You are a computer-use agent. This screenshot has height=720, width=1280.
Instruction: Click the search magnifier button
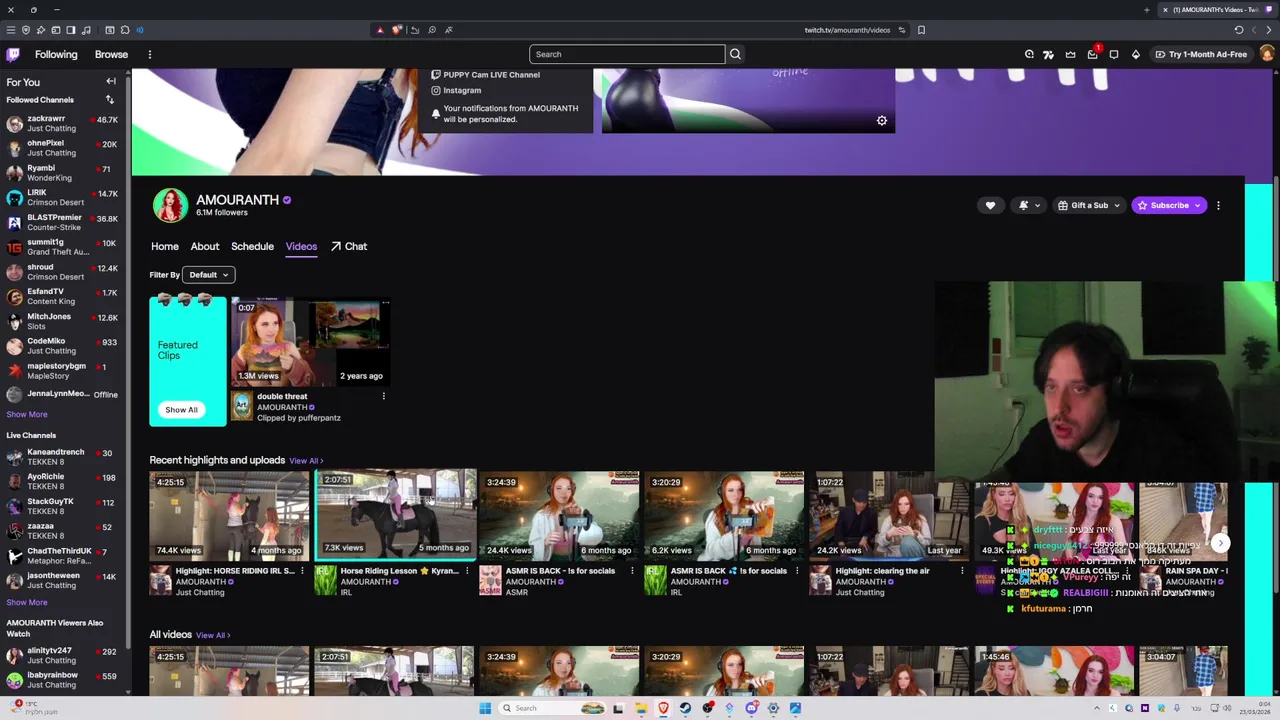[735, 54]
